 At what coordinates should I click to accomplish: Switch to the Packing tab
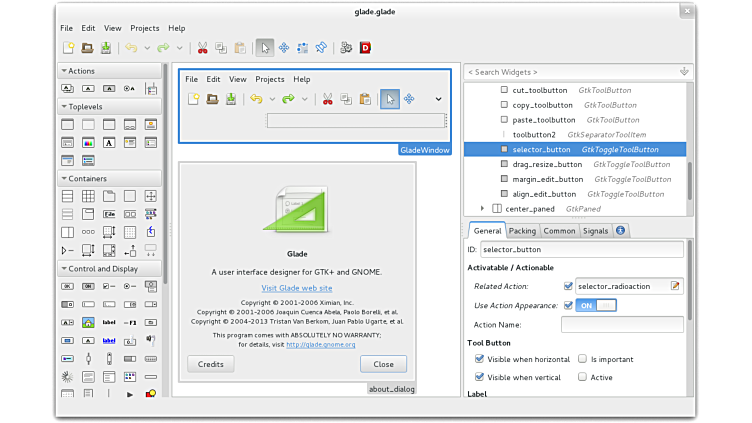tap(522, 231)
